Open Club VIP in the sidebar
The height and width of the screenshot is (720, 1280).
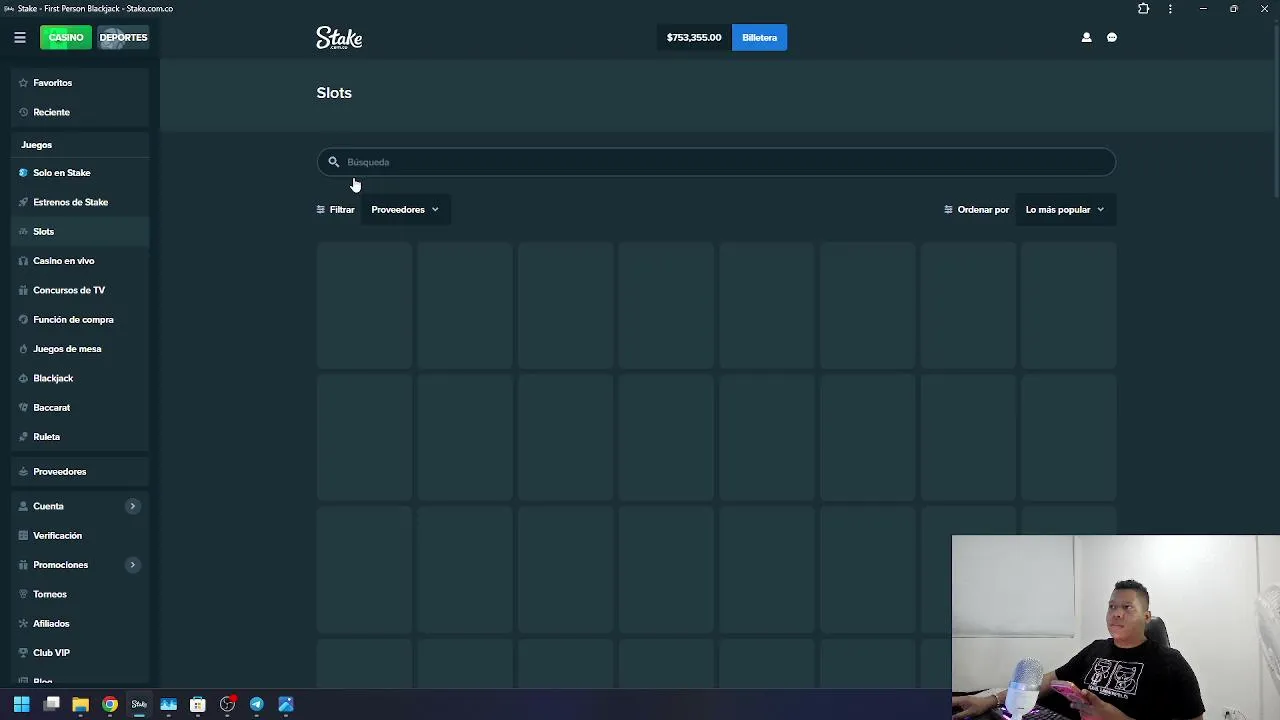[x=80, y=653]
